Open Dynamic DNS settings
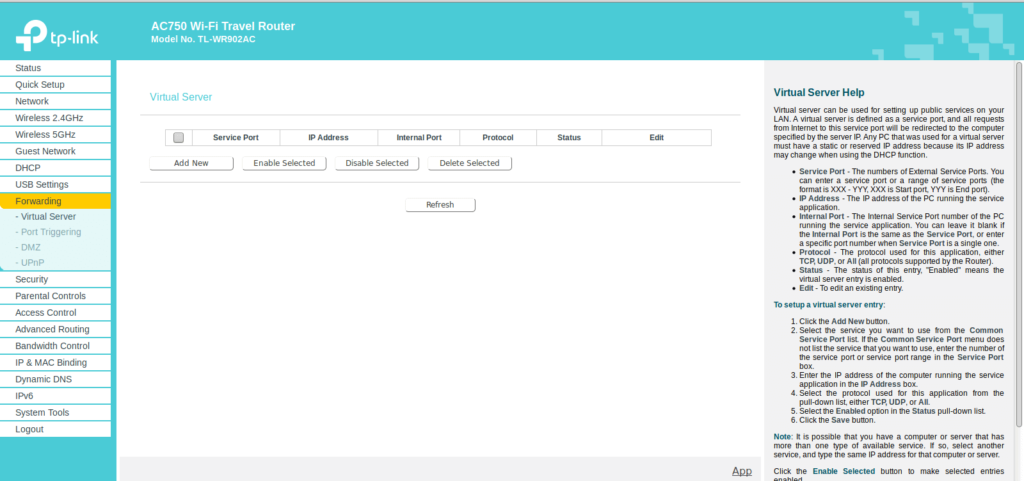 click(44, 379)
